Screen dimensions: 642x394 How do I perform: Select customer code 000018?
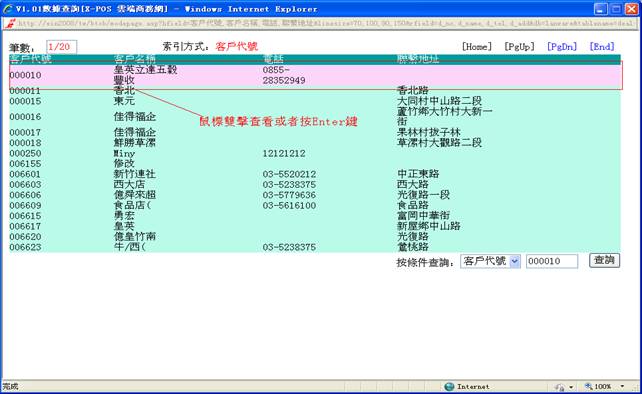click(x=25, y=143)
